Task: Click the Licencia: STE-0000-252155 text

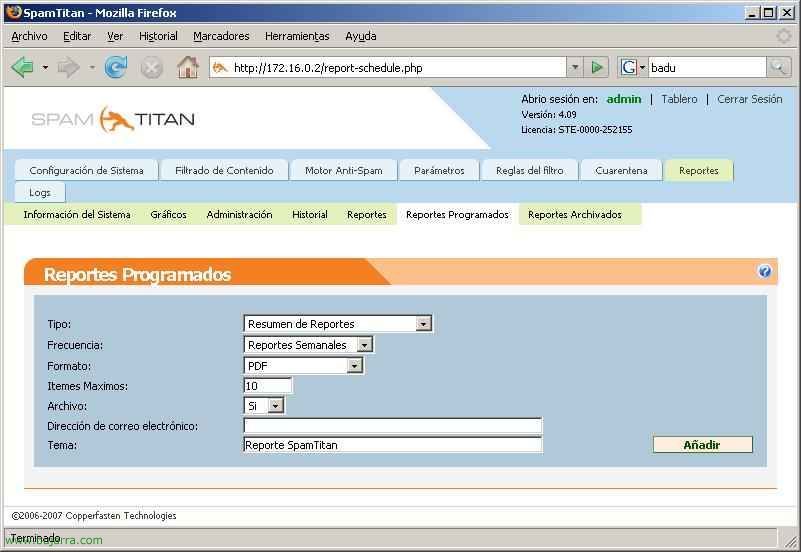Action: 577,130
